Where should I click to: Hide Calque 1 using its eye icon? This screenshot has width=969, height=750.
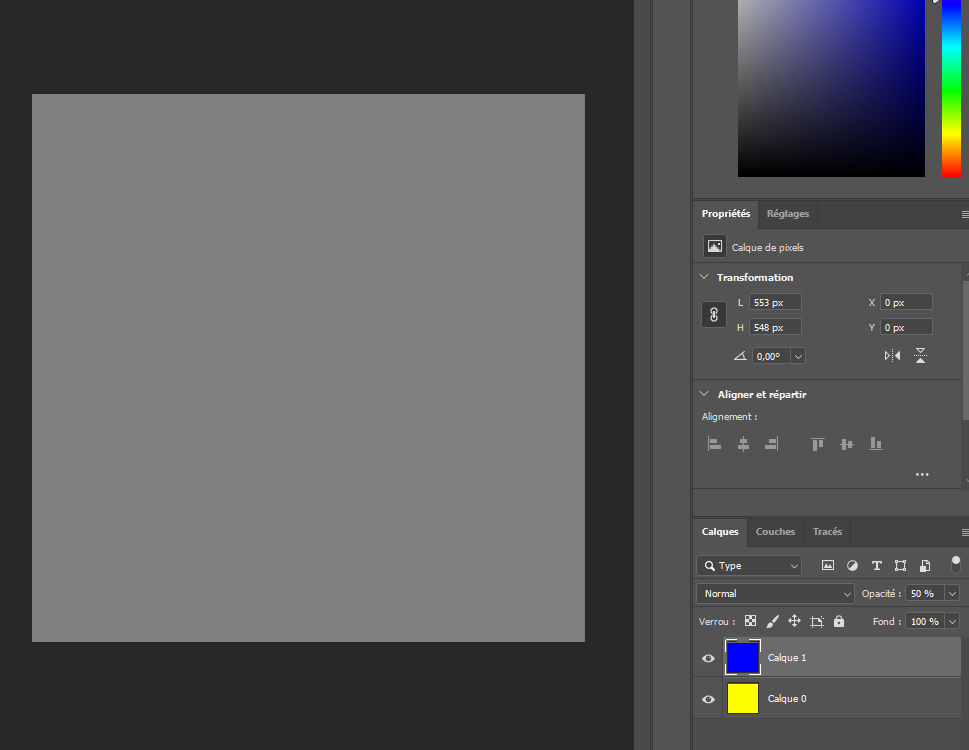tap(708, 658)
